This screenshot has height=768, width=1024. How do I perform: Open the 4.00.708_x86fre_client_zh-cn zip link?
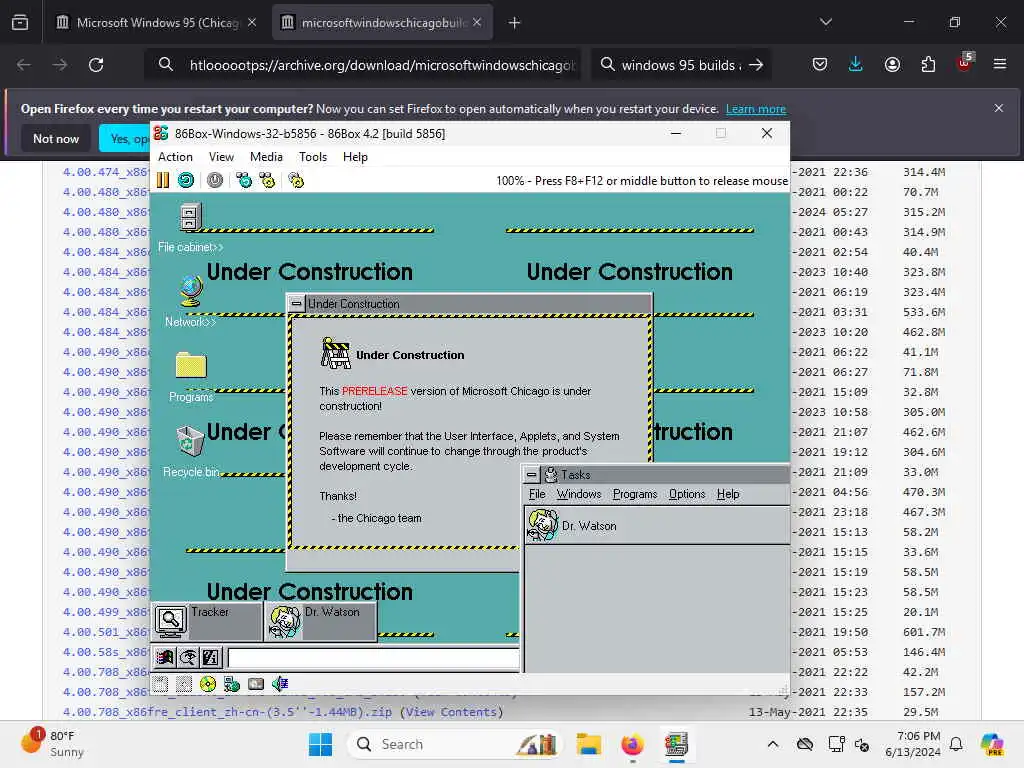[227, 712]
